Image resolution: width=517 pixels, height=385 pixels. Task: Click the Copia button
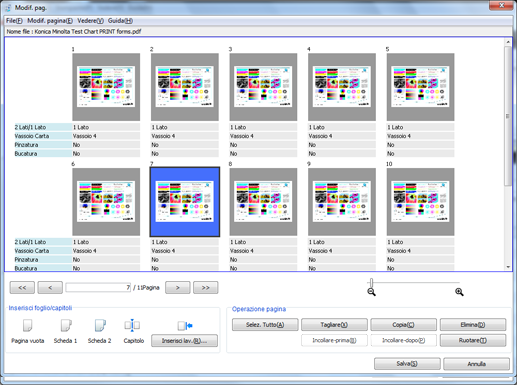[403, 324]
